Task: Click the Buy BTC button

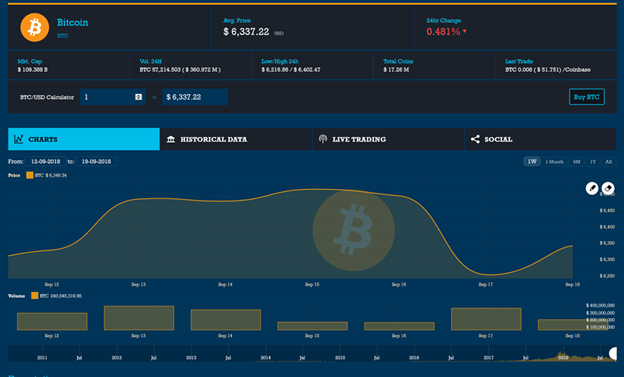Action: point(587,97)
